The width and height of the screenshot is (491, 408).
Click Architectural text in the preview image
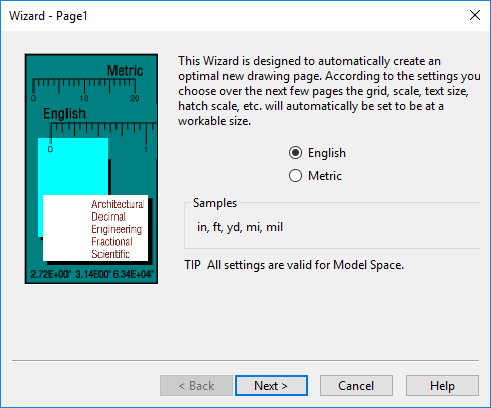[x=117, y=204]
